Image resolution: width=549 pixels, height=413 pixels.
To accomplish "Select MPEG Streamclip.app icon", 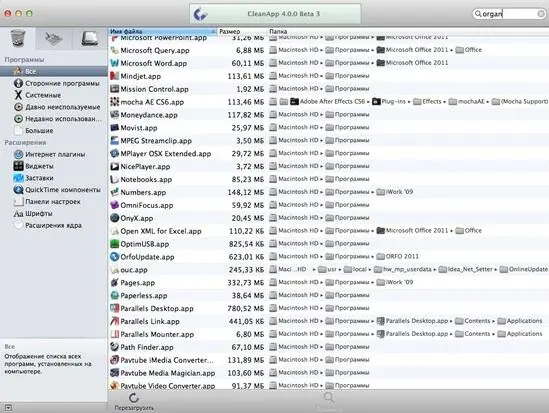I will pyautogui.click(x=114, y=141).
